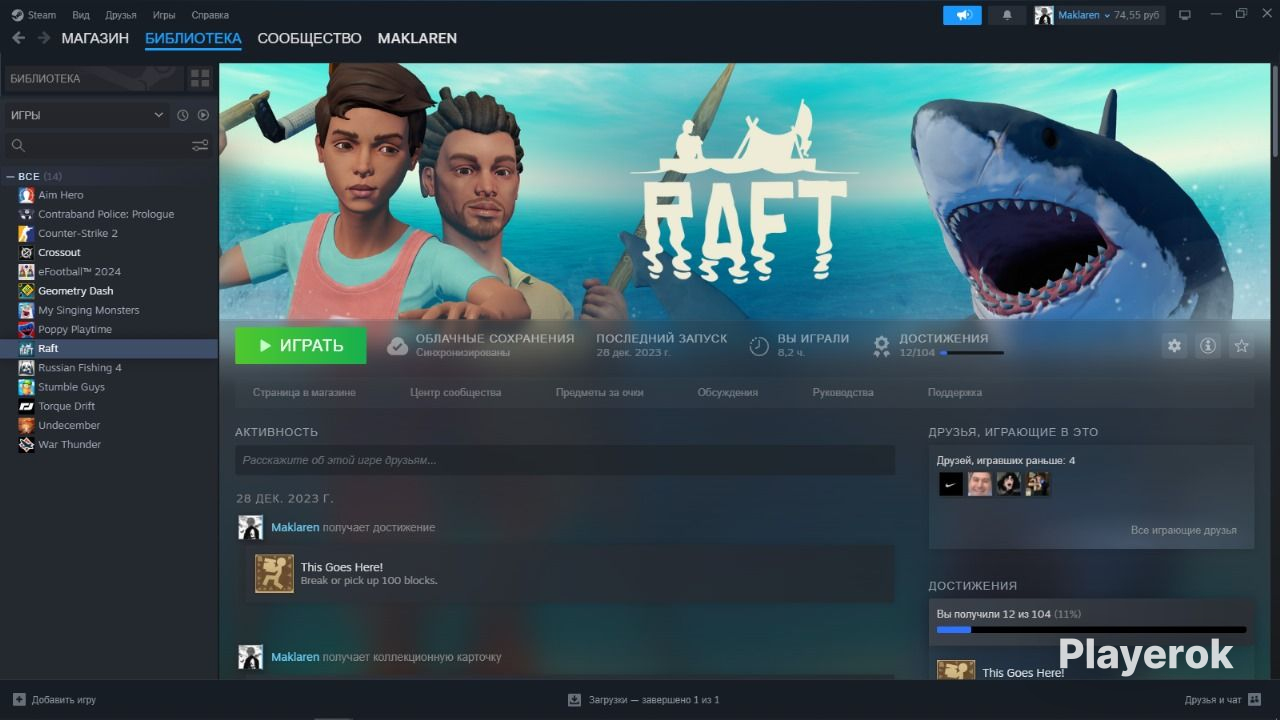The image size is (1280, 720).
Task: Show Raft game info panel
Action: tap(1208, 346)
